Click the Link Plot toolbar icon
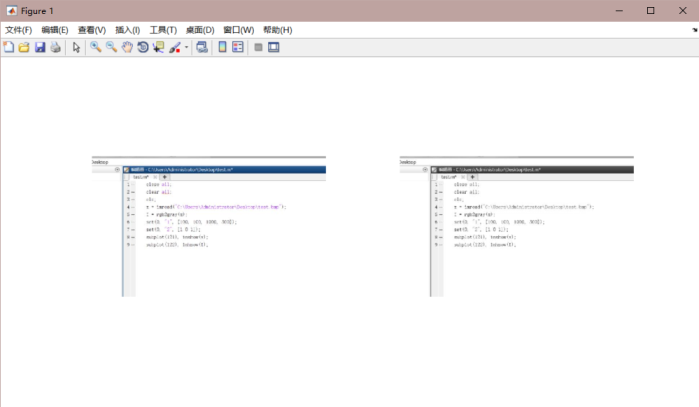The height and width of the screenshot is (407, 699). click(x=202, y=47)
